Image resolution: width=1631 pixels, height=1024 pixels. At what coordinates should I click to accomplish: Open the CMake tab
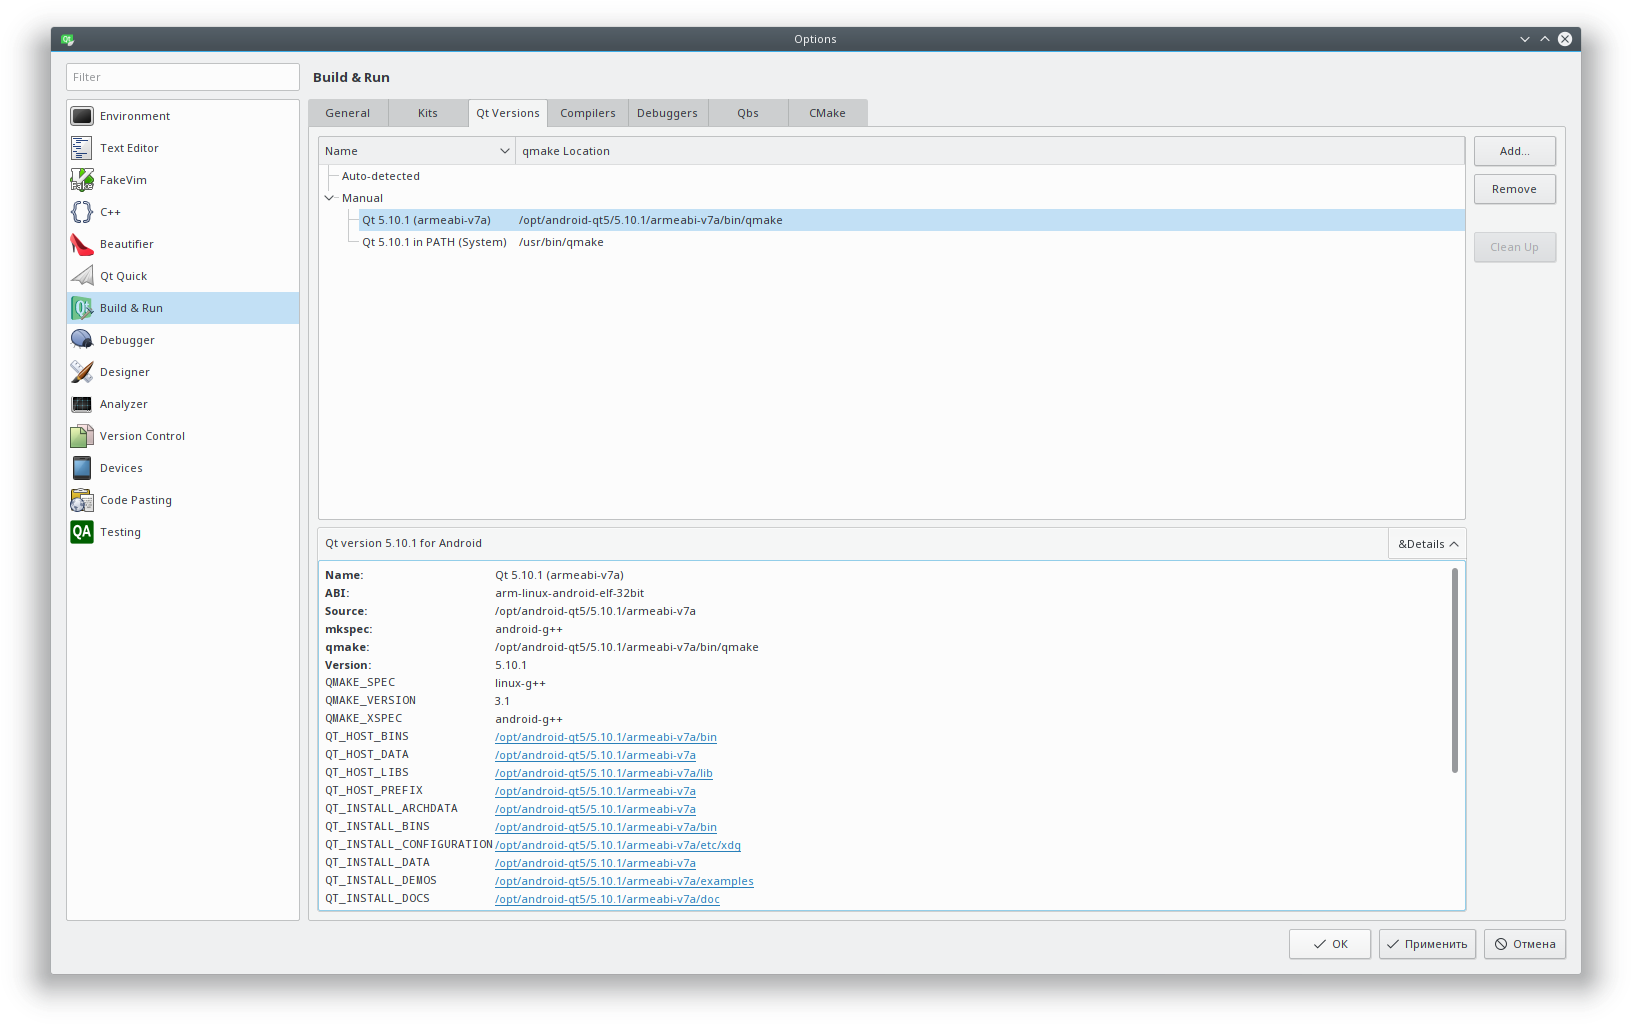click(x=828, y=113)
